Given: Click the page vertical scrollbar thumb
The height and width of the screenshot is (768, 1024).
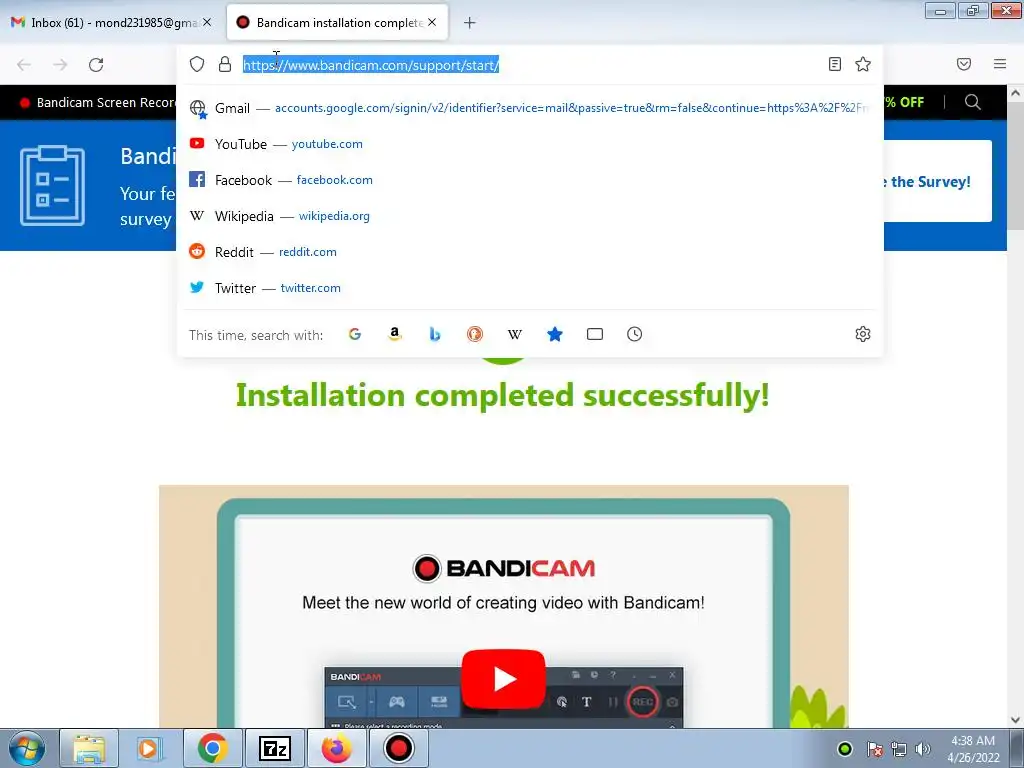Looking at the screenshot, I should tap(1015, 165).
